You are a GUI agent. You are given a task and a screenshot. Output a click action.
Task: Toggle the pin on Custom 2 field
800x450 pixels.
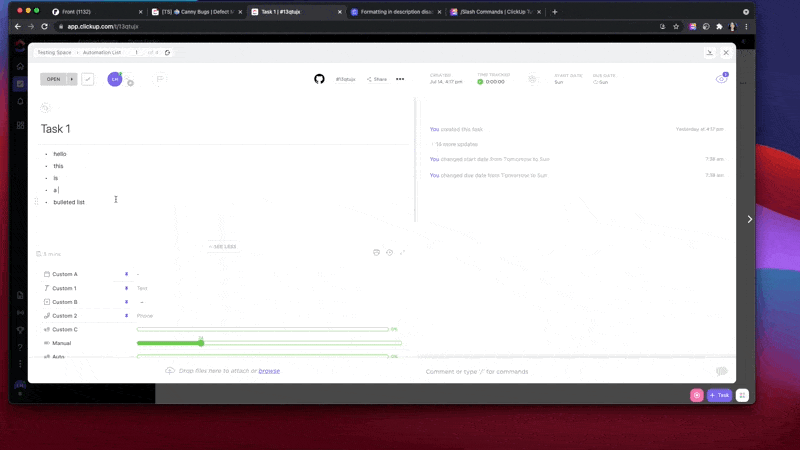[x=127, y=316]
